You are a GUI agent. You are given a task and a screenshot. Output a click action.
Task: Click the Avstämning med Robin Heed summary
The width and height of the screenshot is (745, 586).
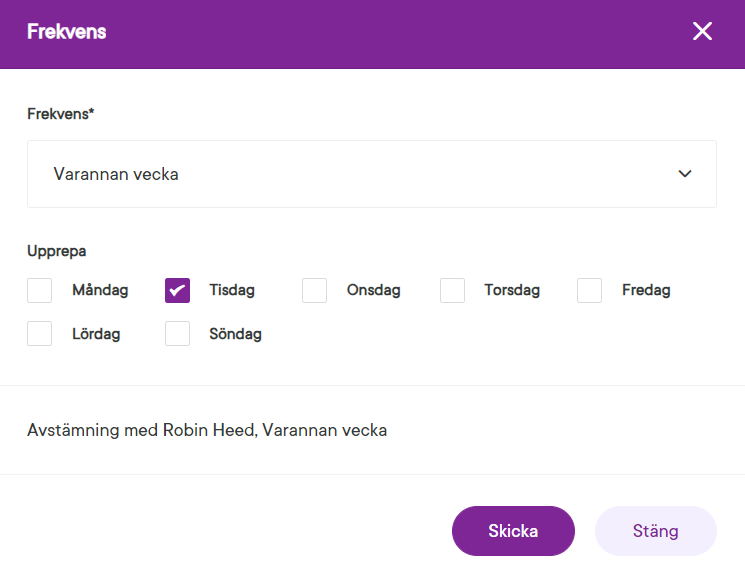pos(207,431)
